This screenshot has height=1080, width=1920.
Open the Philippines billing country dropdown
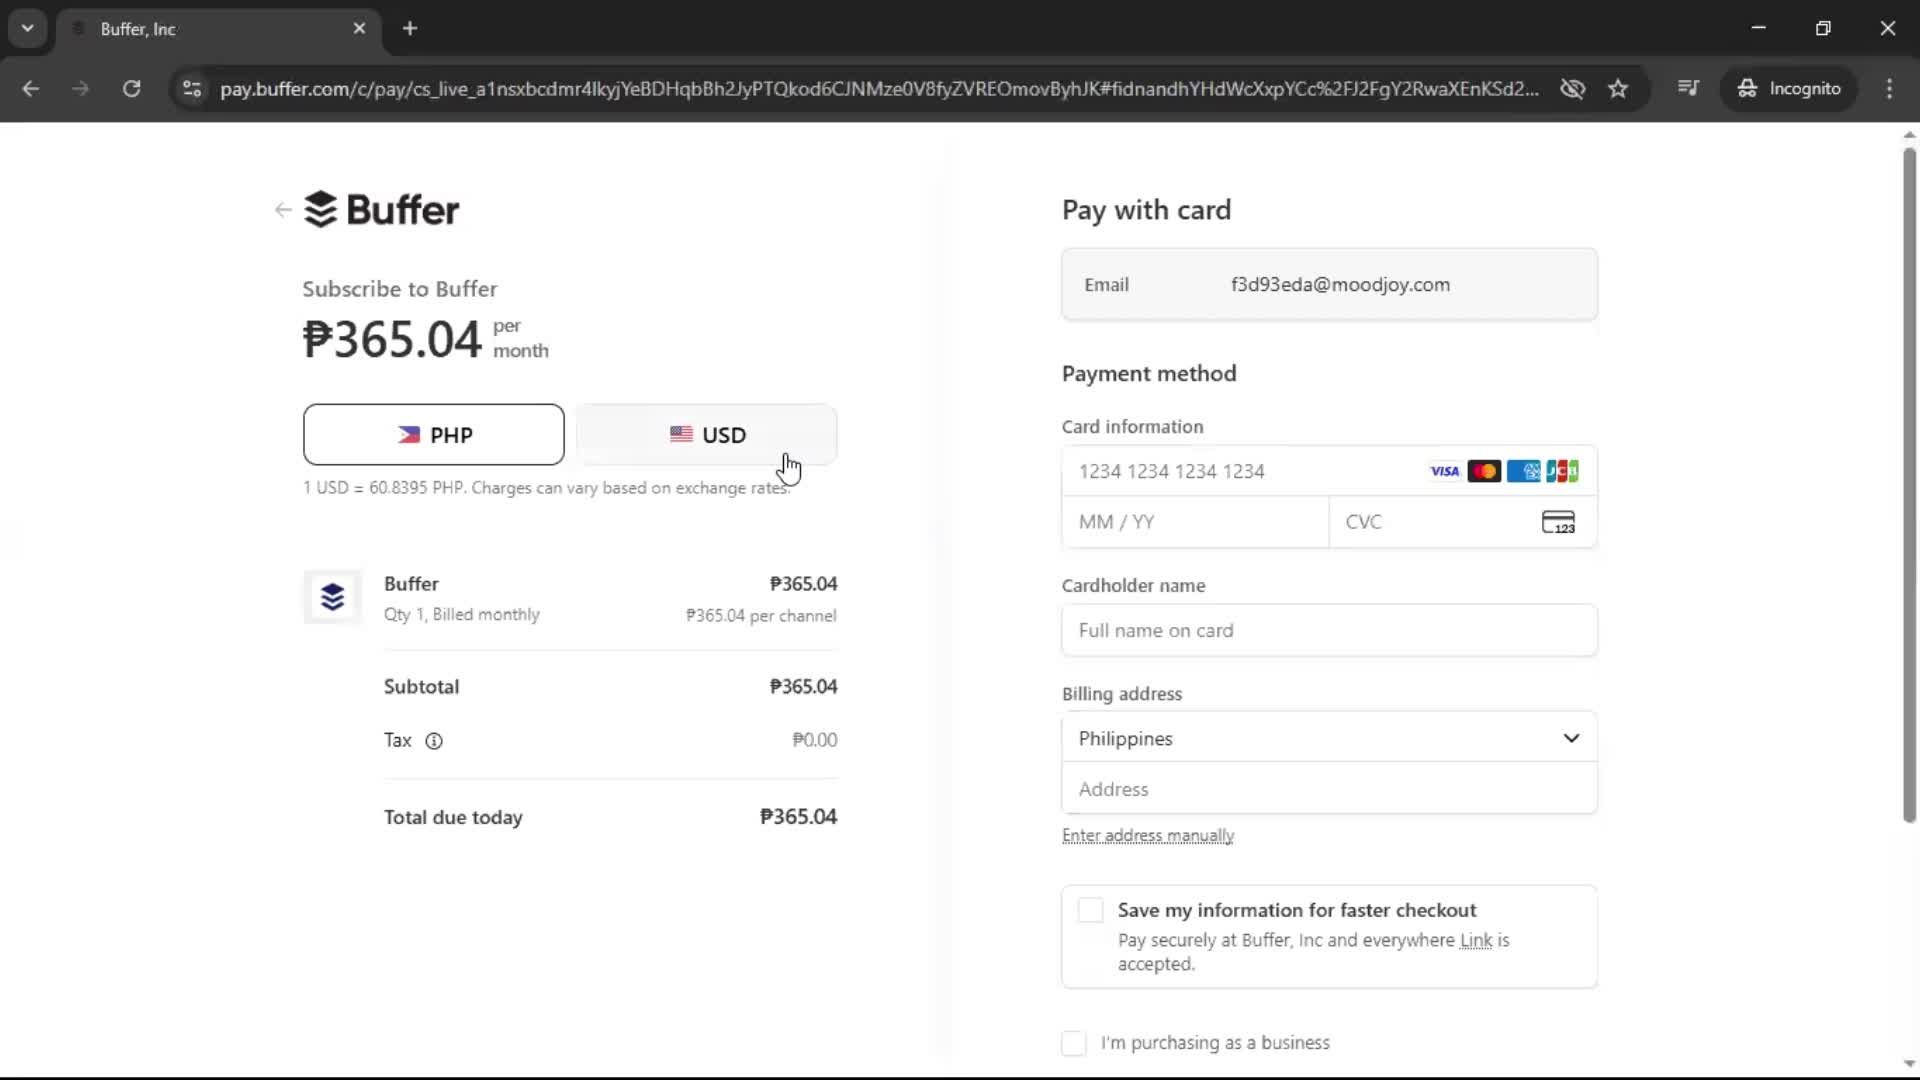click(x=1328, y=738)
